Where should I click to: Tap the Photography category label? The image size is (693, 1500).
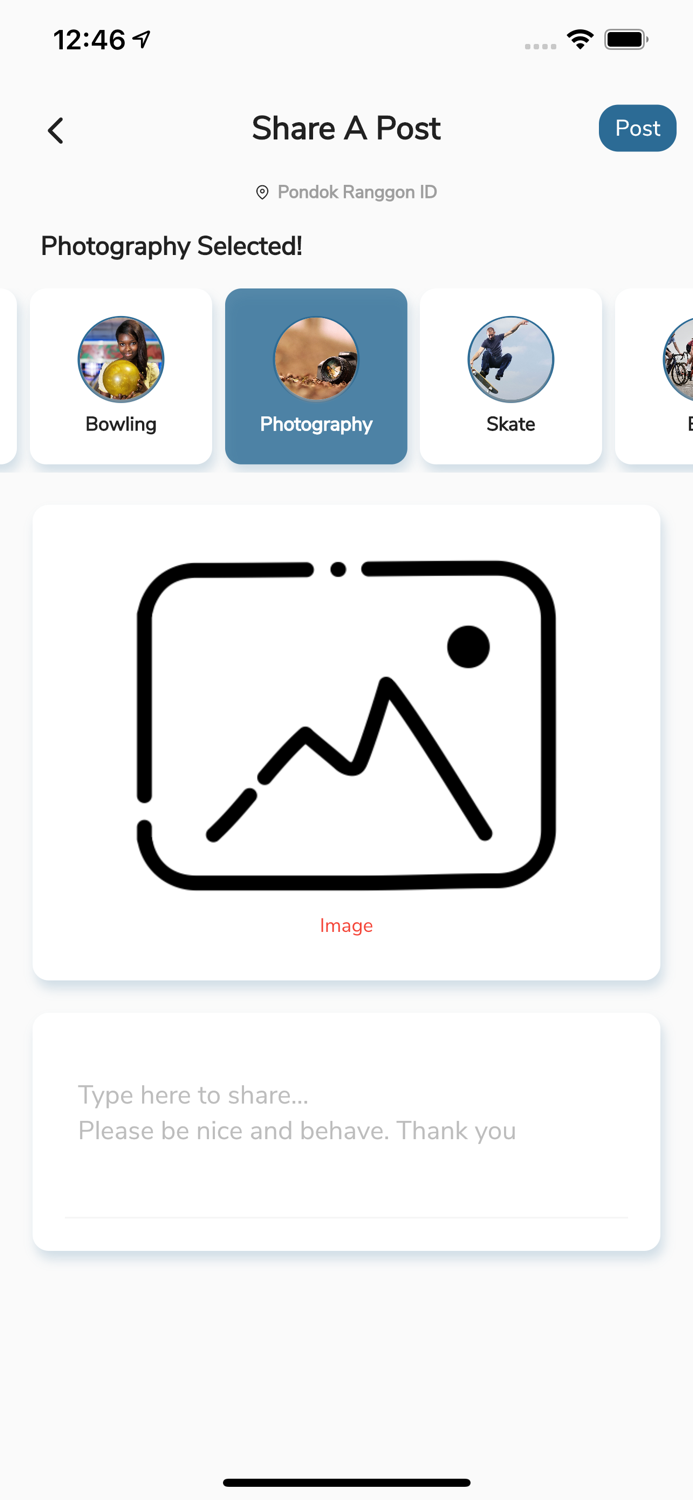pos(316,424)
